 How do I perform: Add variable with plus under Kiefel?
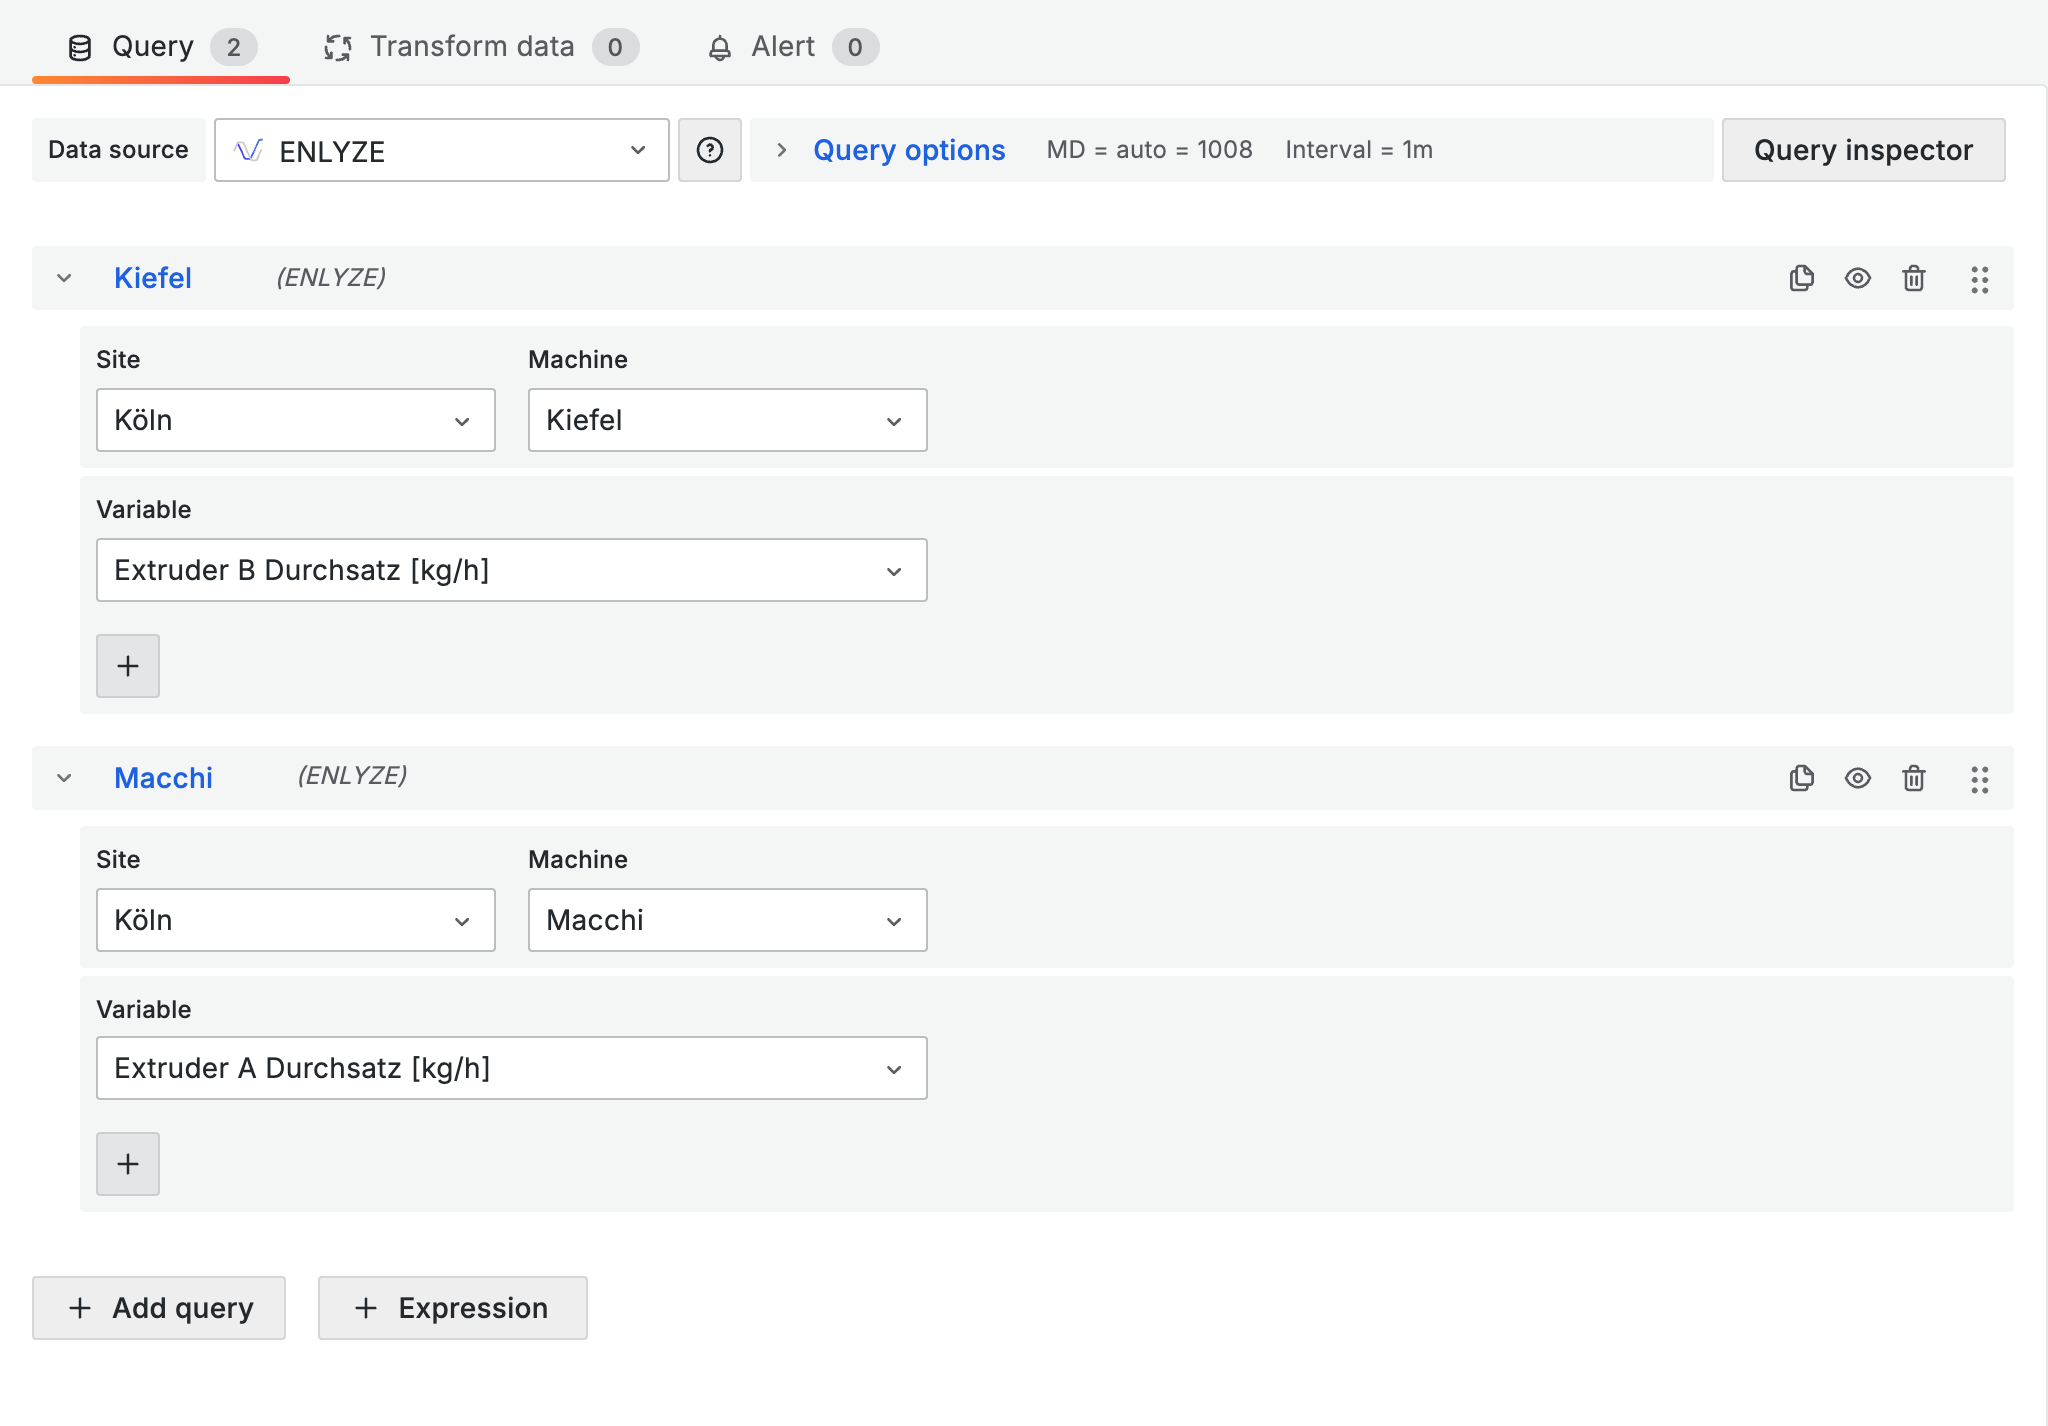click(128, 666)
